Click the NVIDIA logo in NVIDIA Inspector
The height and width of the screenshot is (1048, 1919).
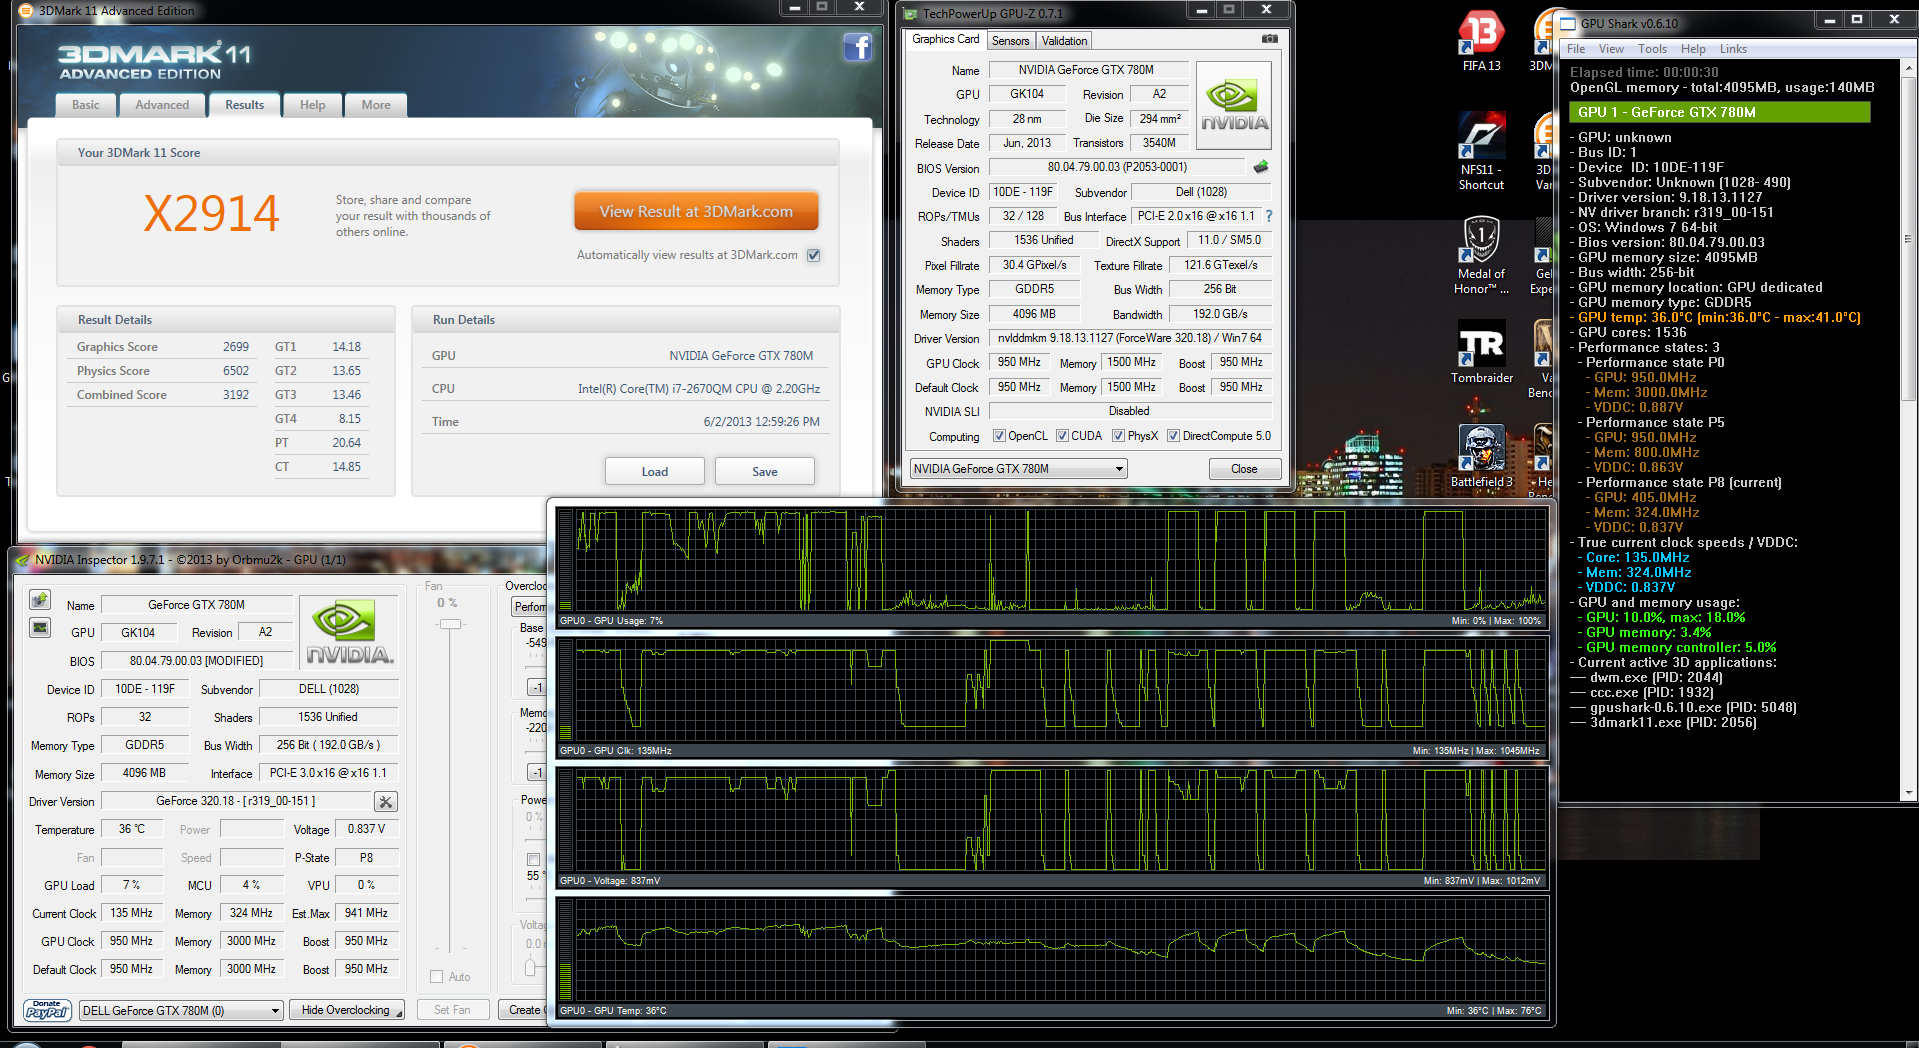coord(349,632)
